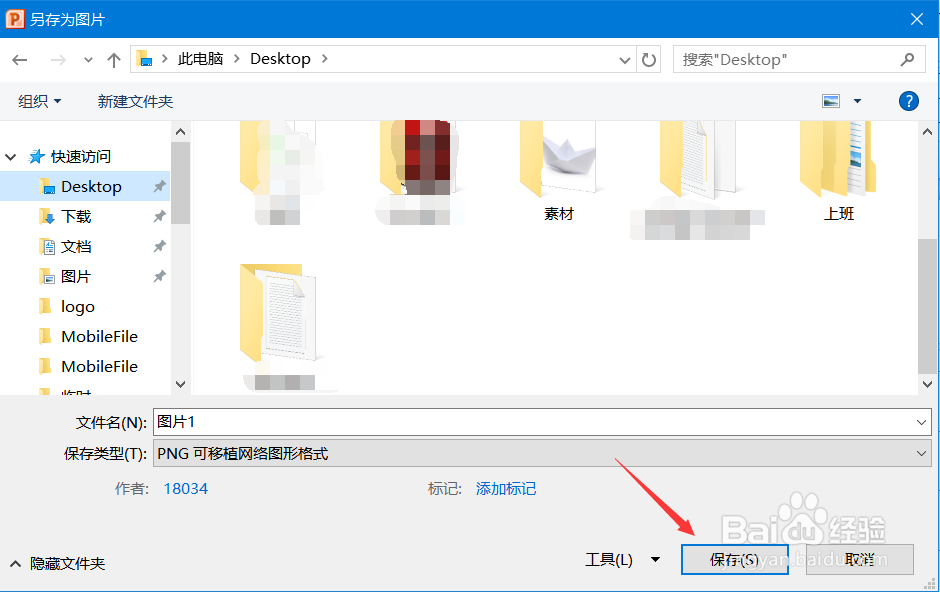Click the PowerPoint icon in the title bar
This screenshot has height=592, width=940.
point(14,18)
